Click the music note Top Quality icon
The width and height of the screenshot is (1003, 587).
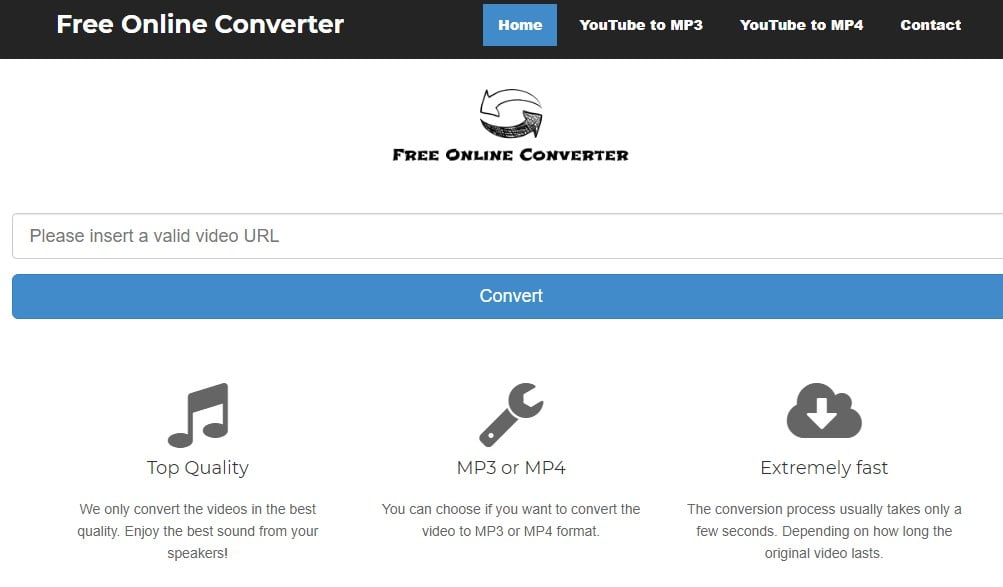pyautogui.click(x=198, y=415)
